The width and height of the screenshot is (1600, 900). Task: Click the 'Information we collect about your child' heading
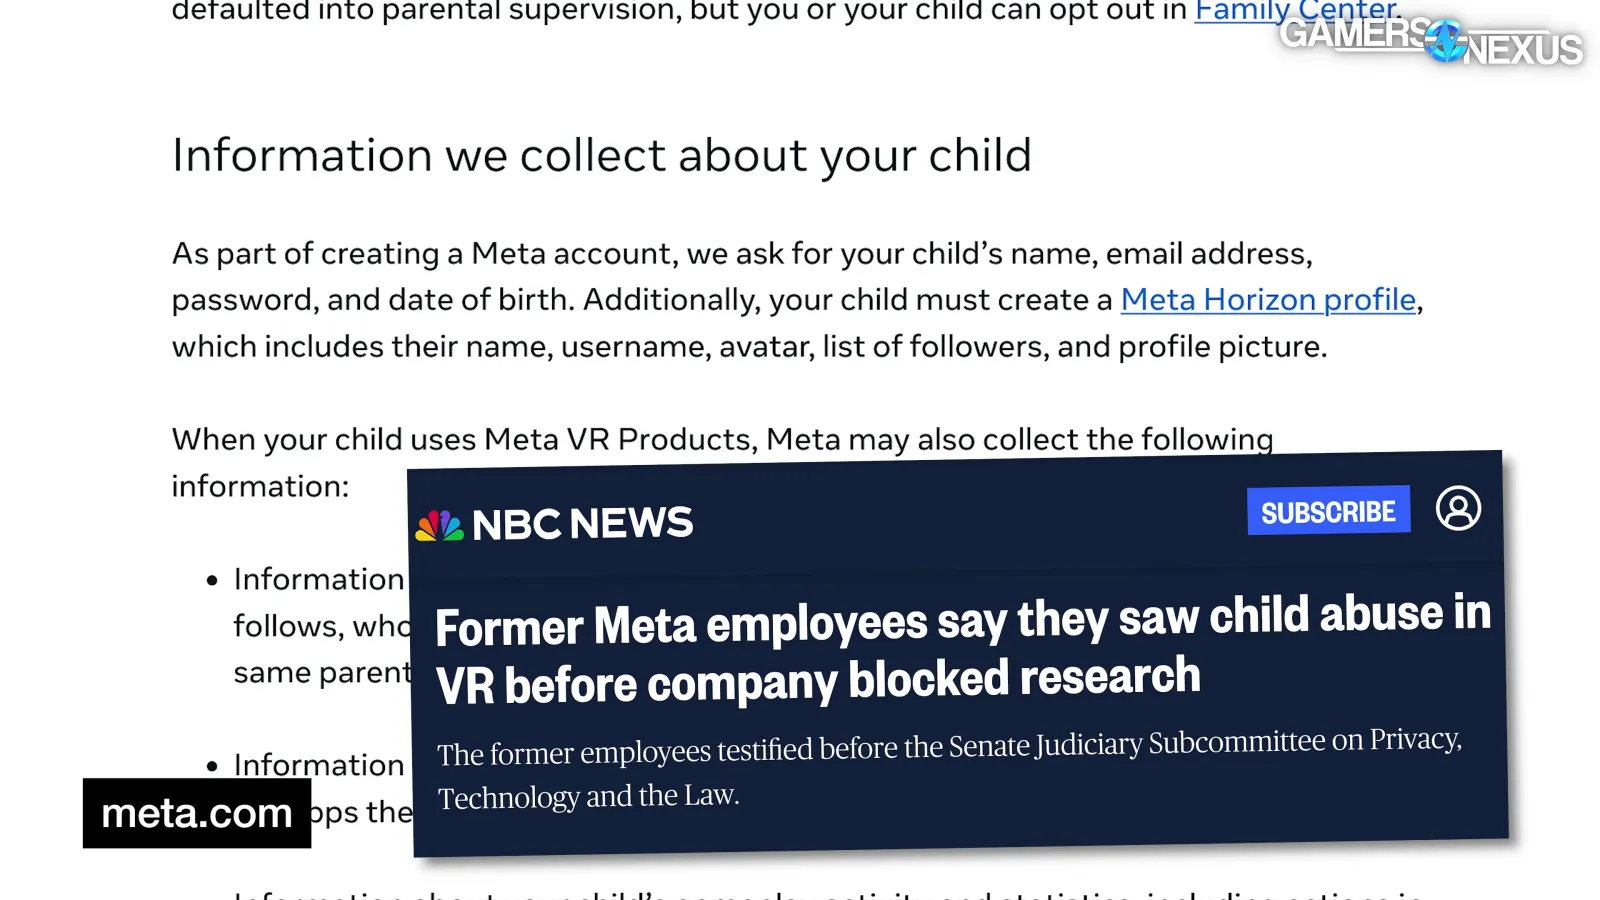coord(601,156)
